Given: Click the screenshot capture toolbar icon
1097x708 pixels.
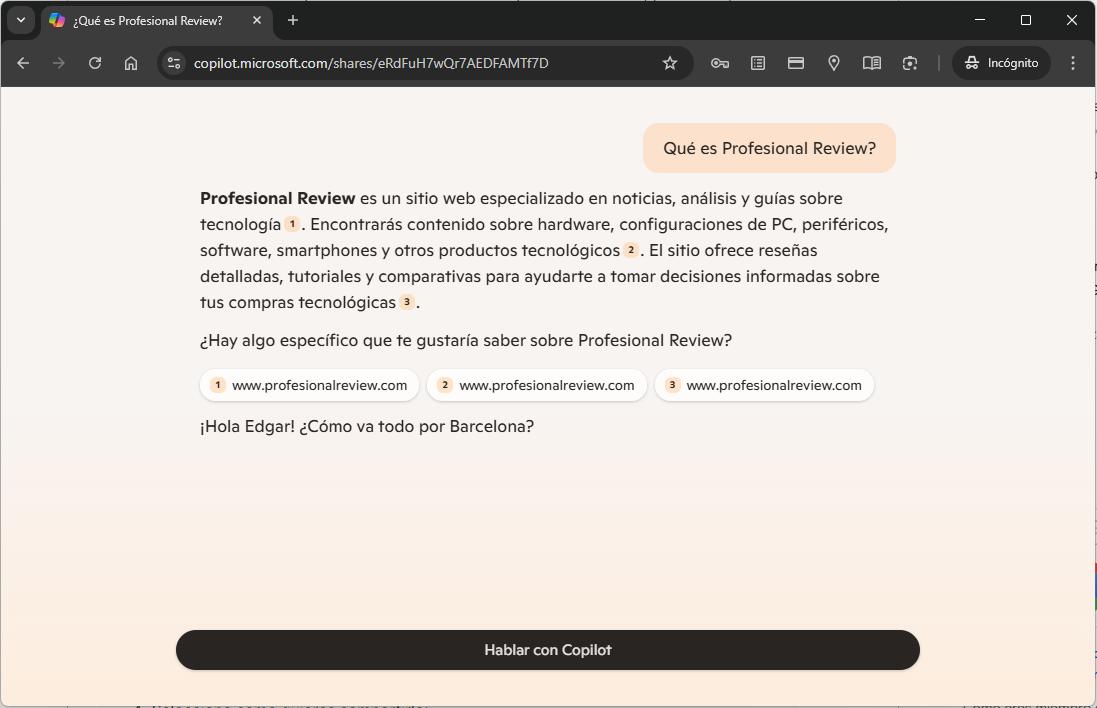Looking at the screenshot, I should coord(910,63).
